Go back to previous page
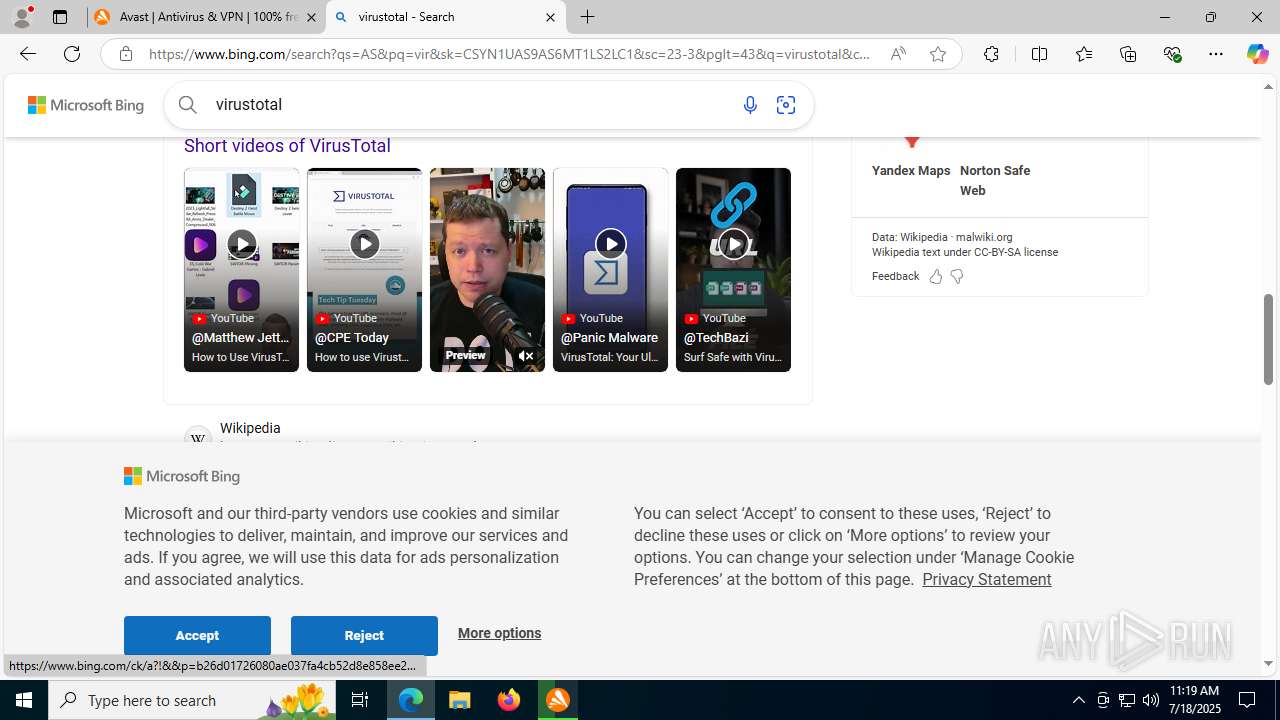The width and height of the screenshot is (1280, 720). click(x=27, y=54)
